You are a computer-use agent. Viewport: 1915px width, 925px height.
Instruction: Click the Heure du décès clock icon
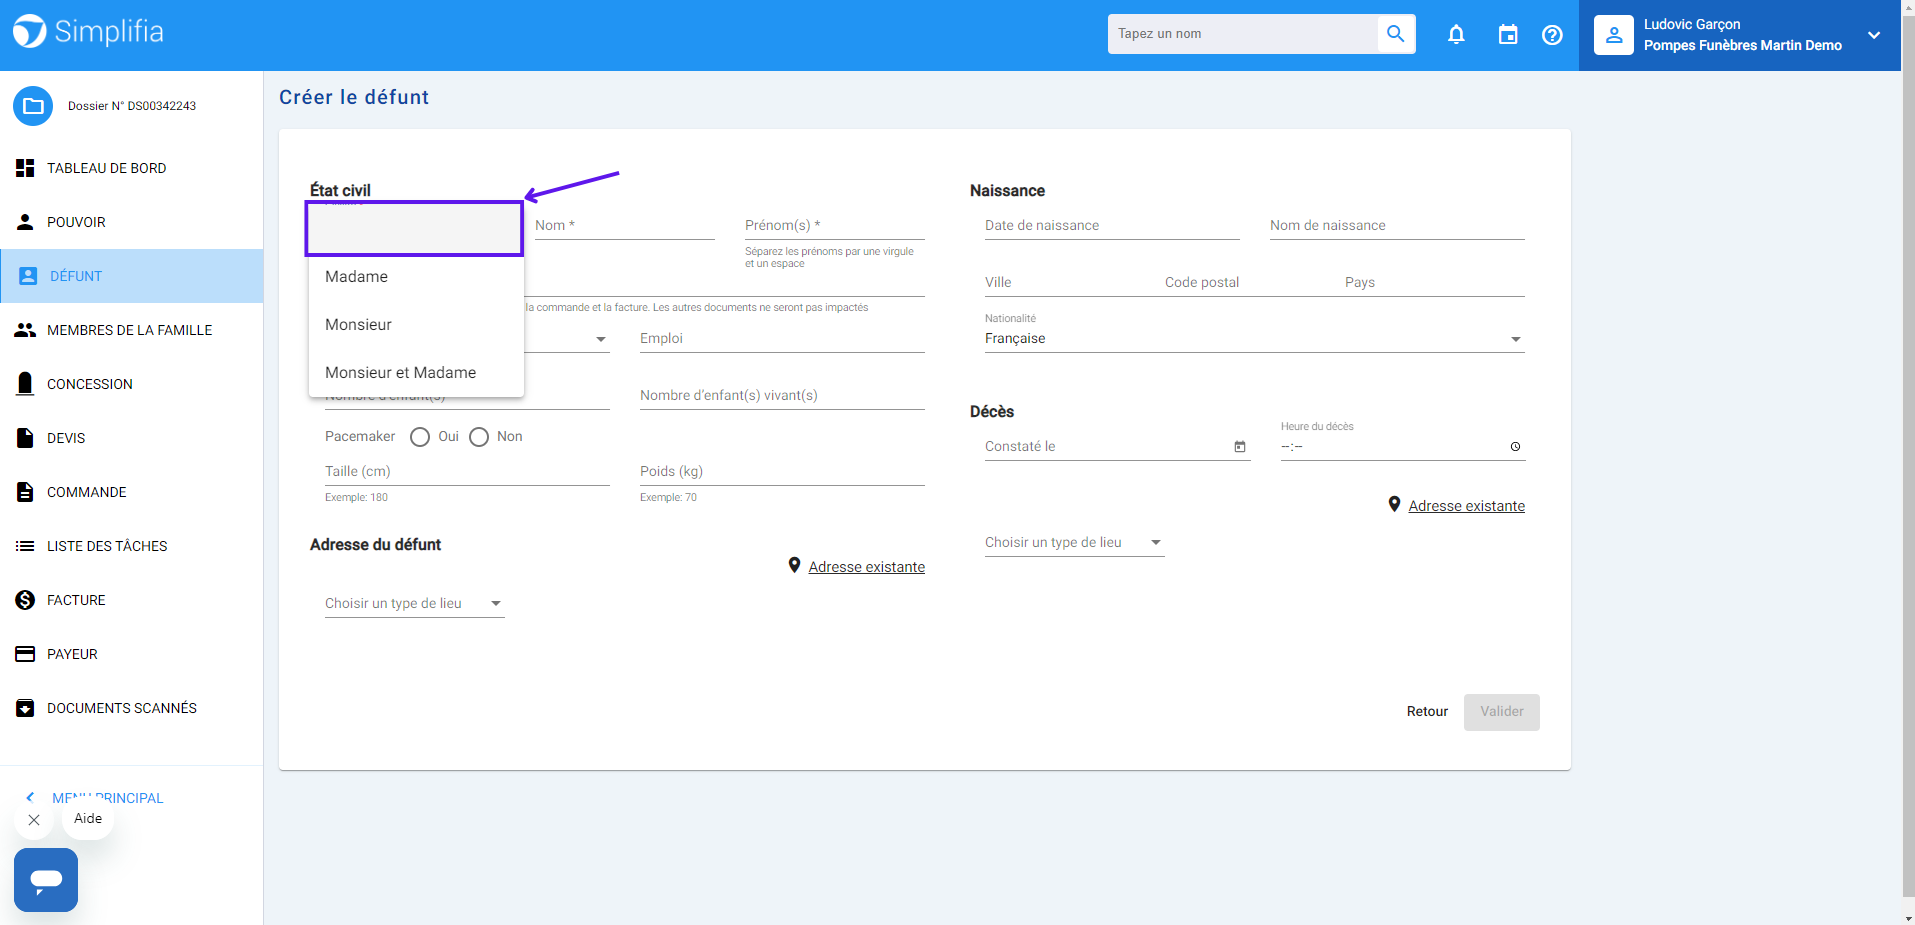pos(1515,447)
